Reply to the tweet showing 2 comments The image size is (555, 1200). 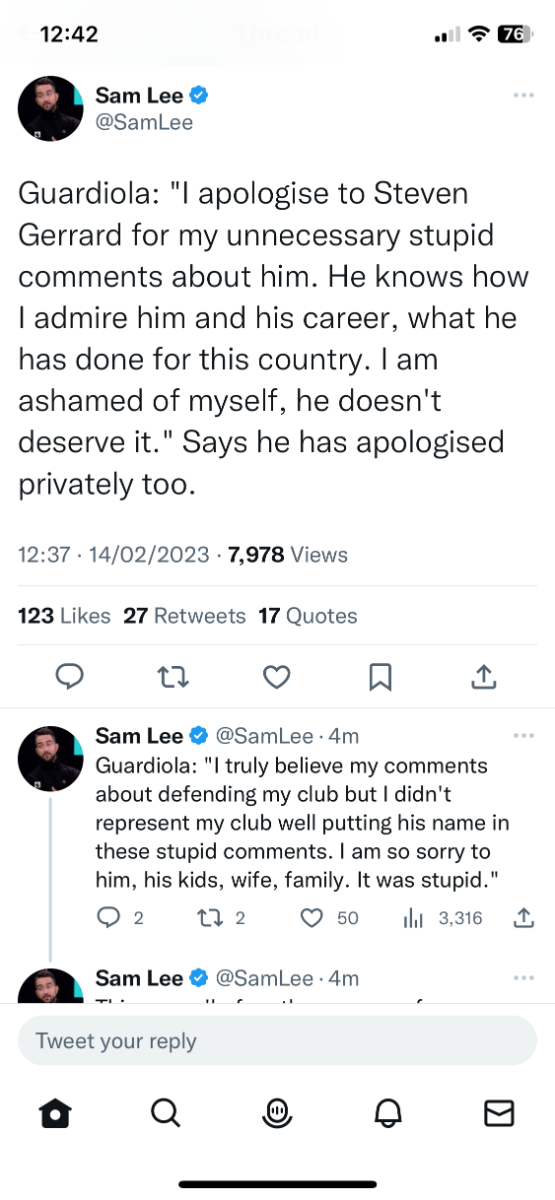point(120,917)
